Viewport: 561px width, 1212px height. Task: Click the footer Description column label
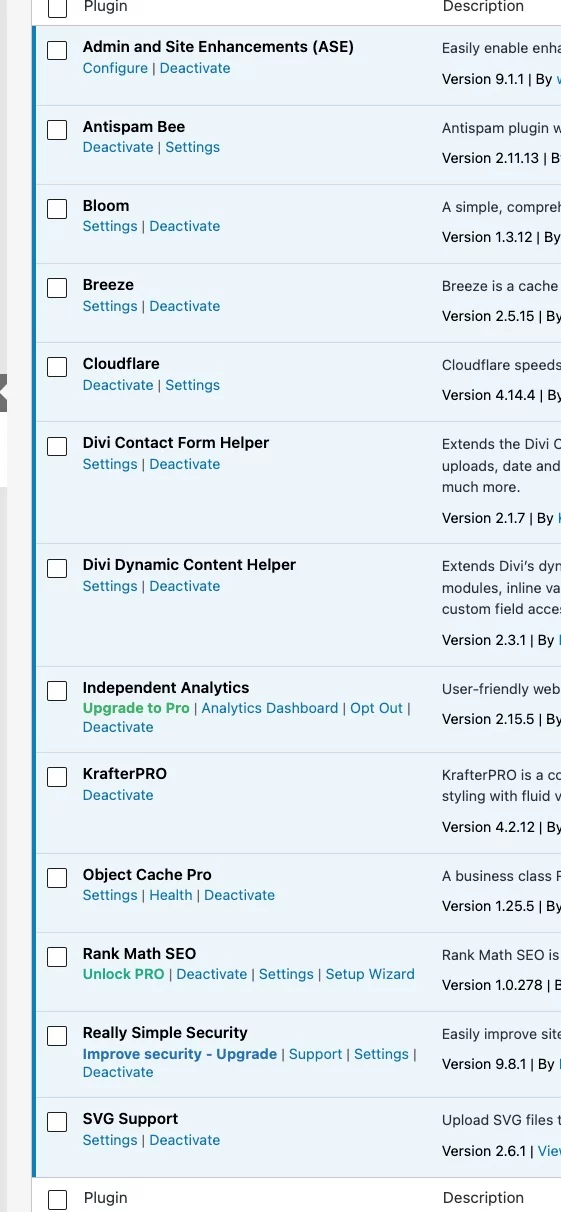click(483, 1198)
